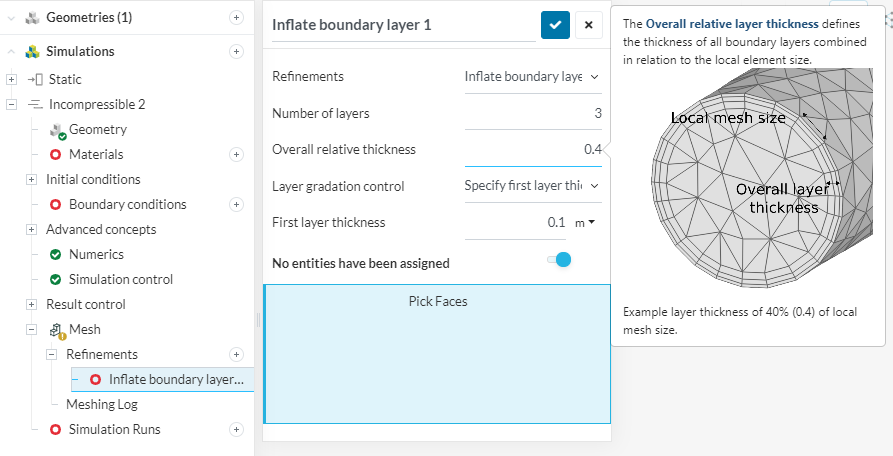
Task: Click plus icon next to Geometries
Action: point(236,17)
